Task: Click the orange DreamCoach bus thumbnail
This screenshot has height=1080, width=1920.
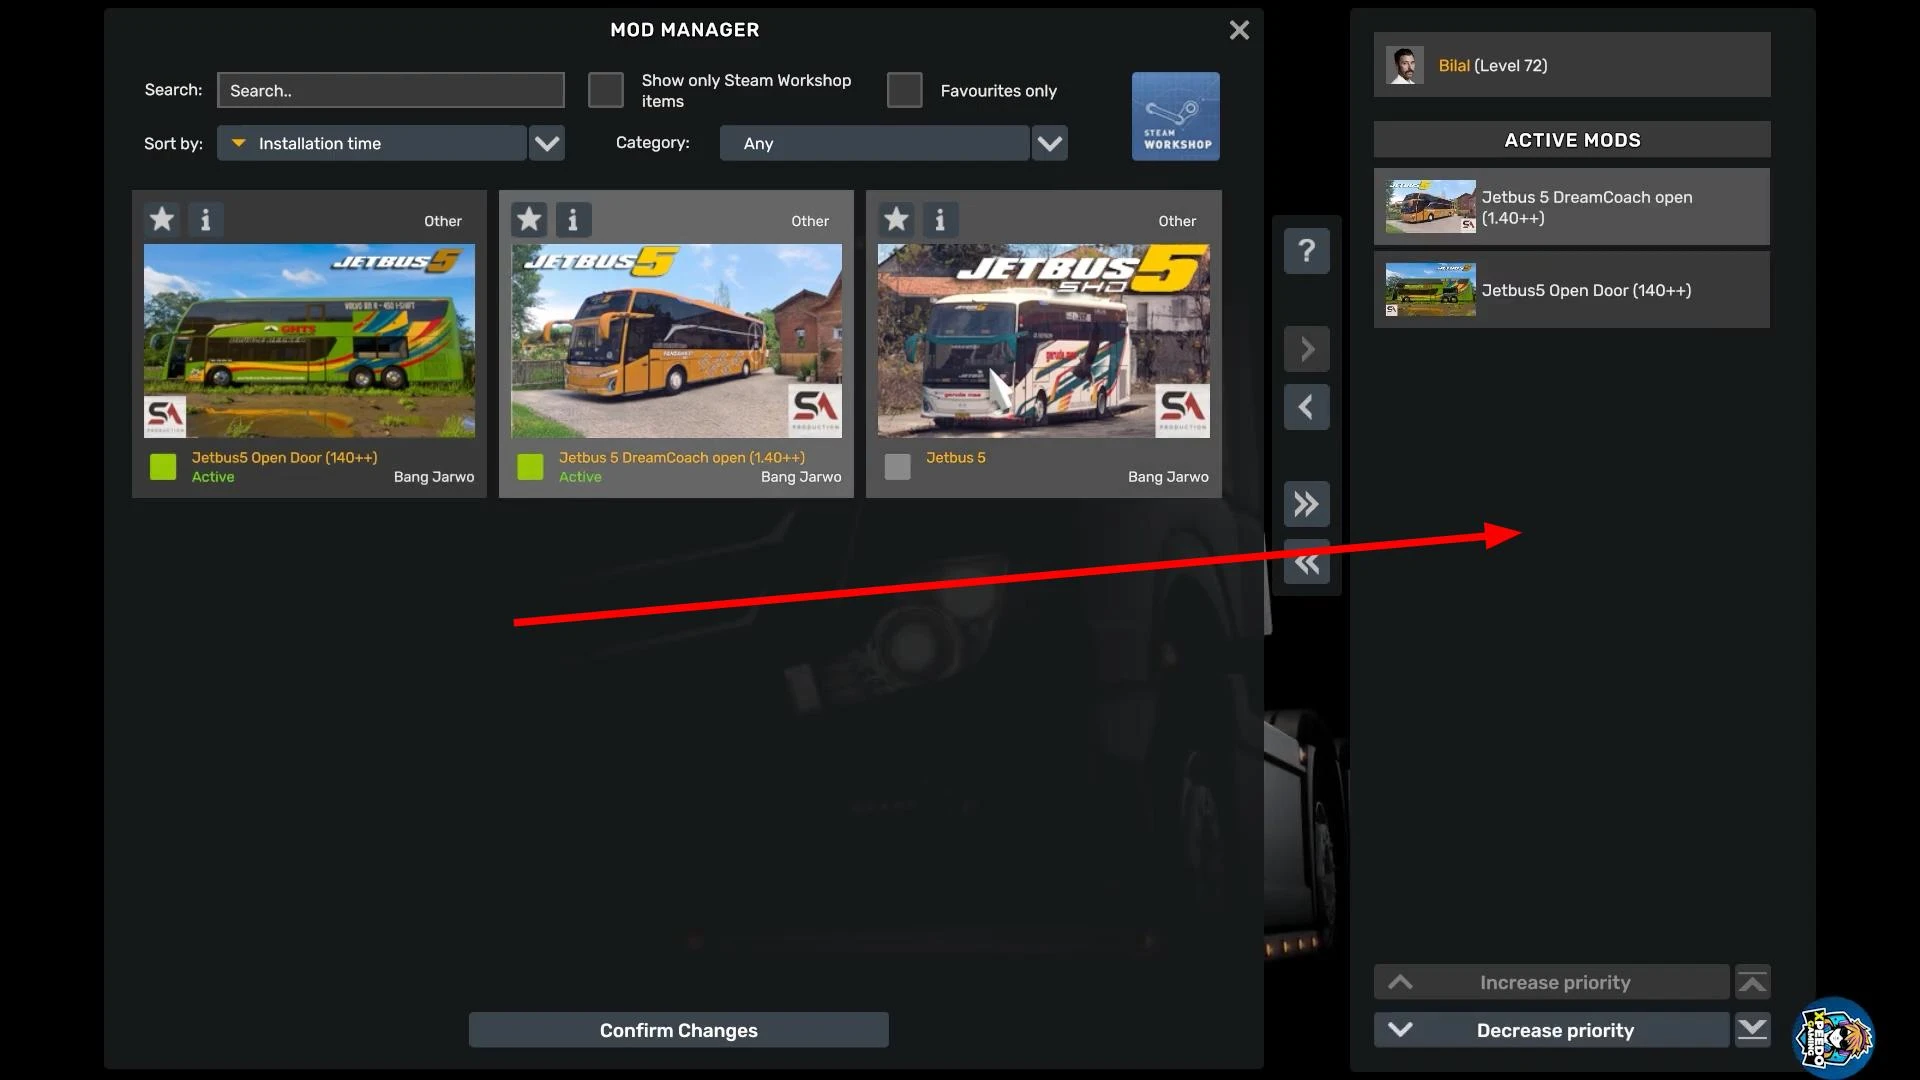Action: 676,341
